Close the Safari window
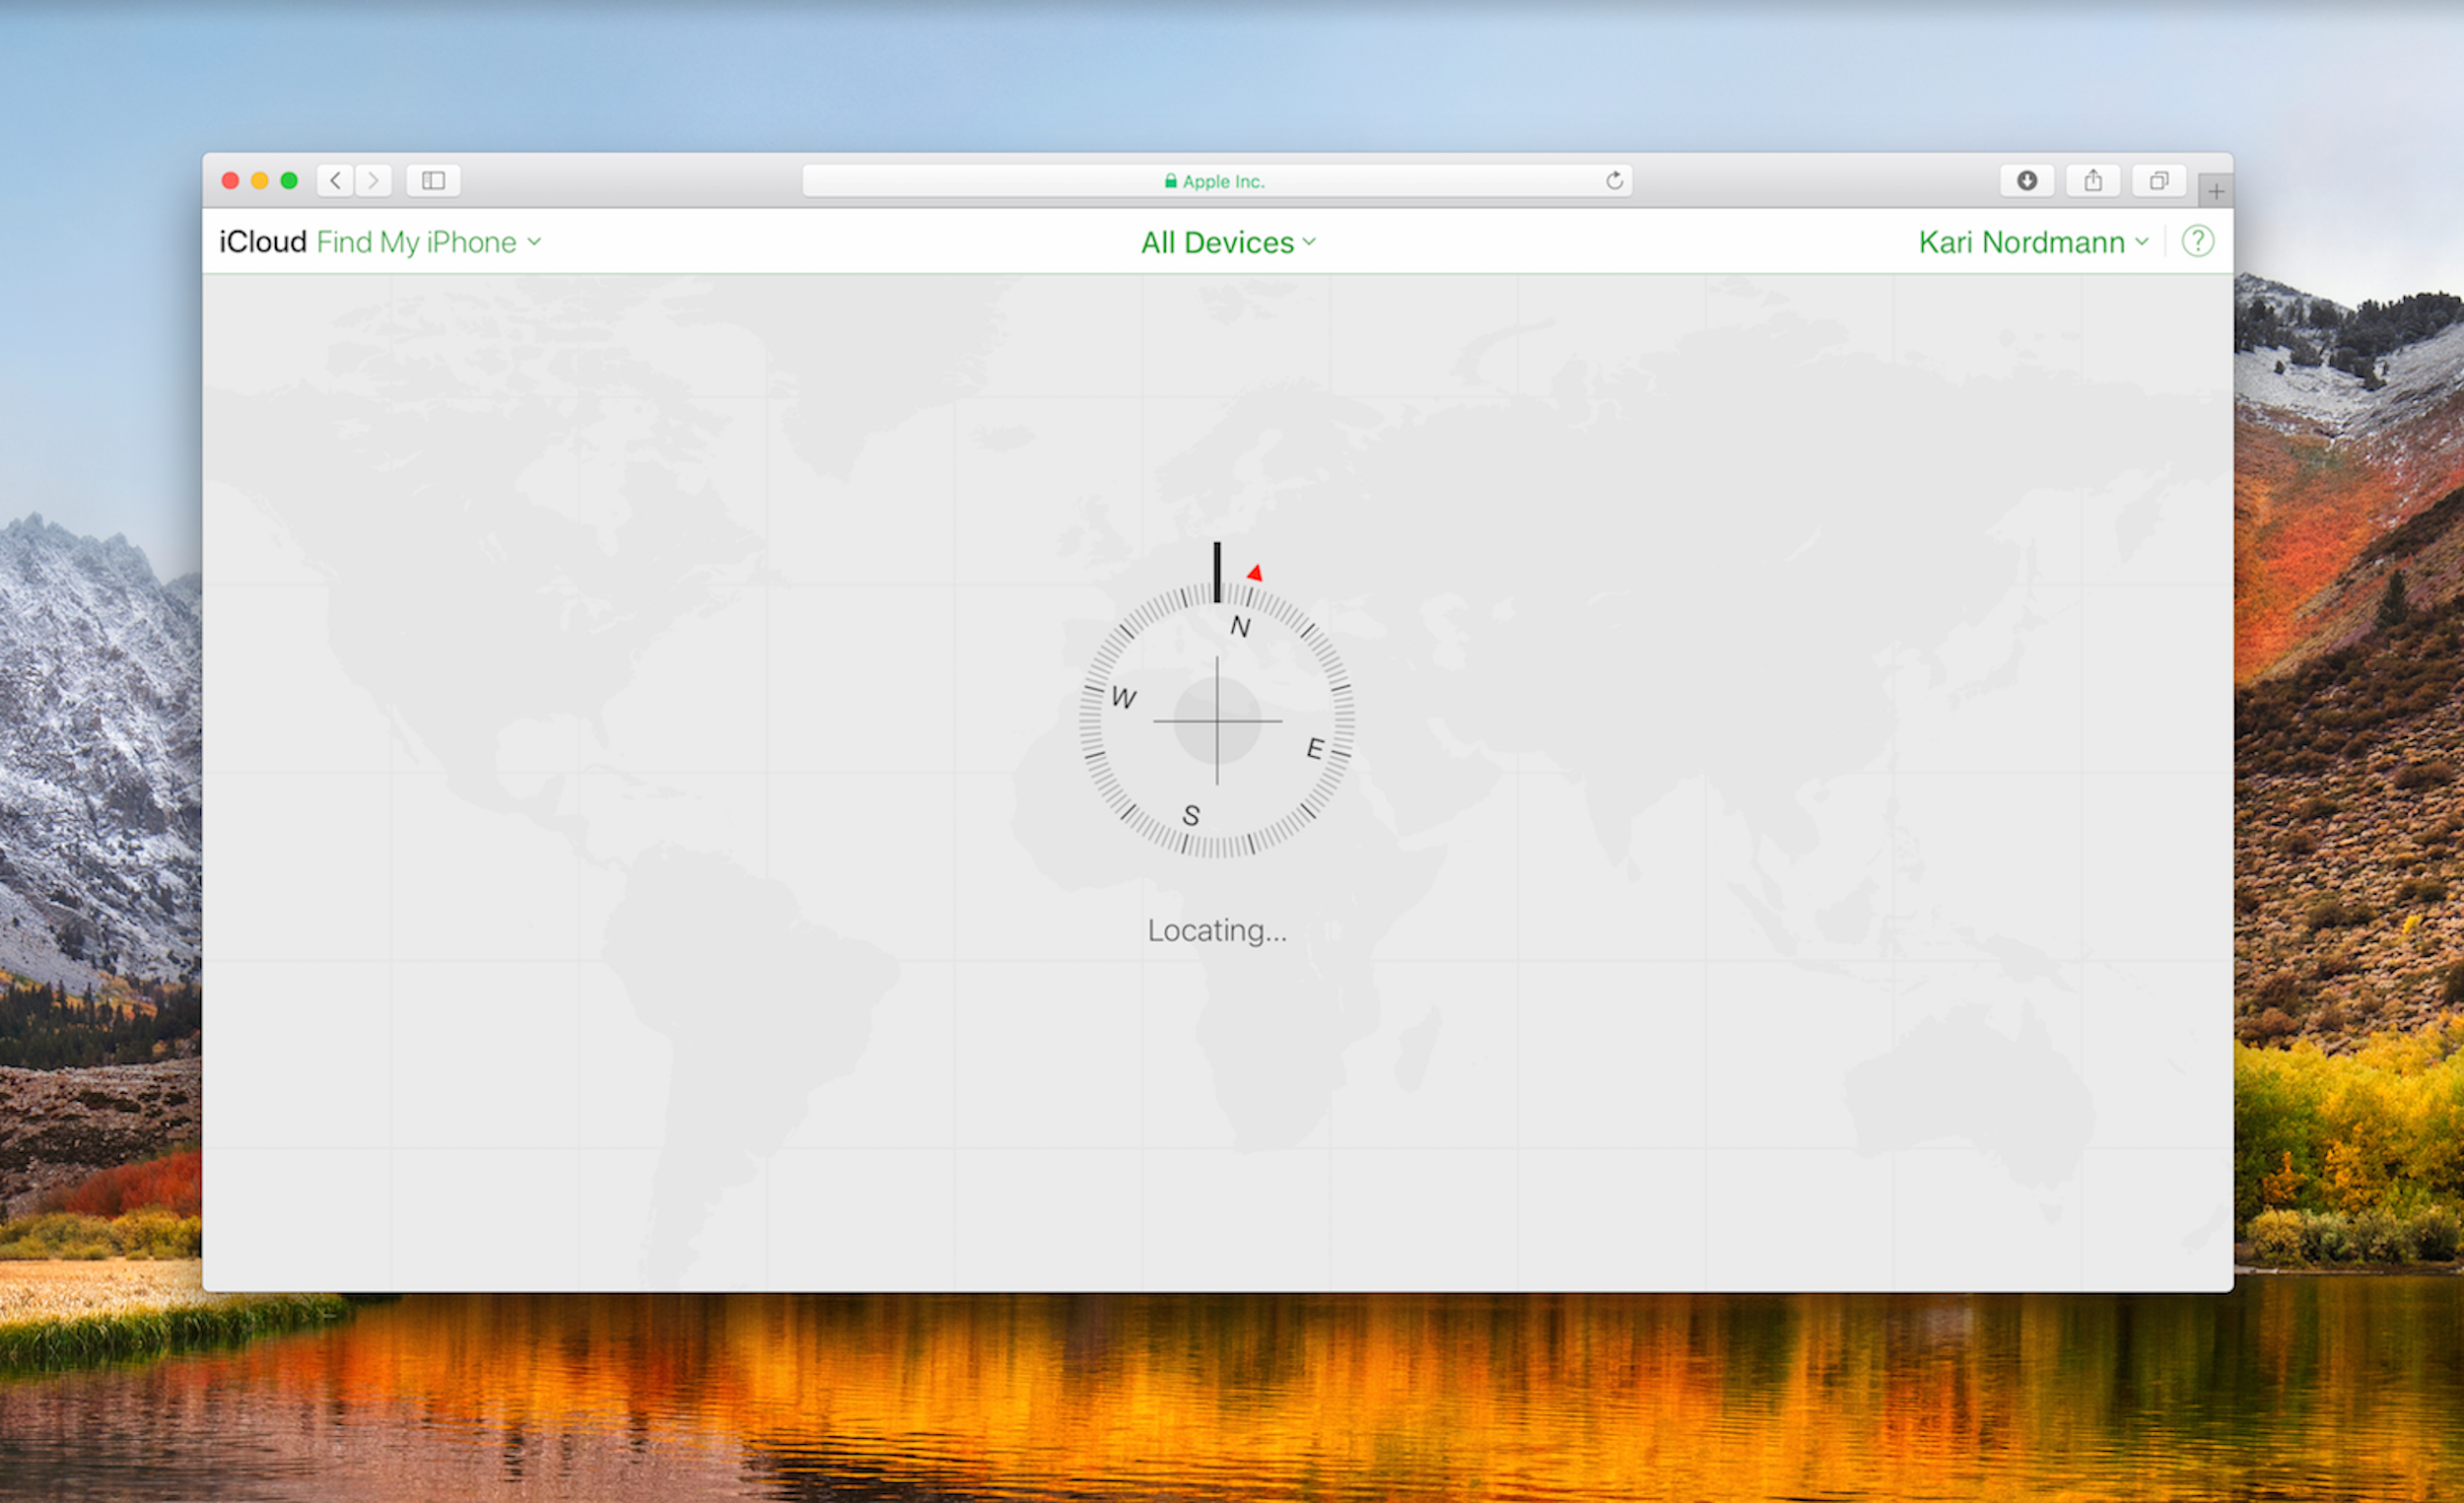 (x=230, y=181)
